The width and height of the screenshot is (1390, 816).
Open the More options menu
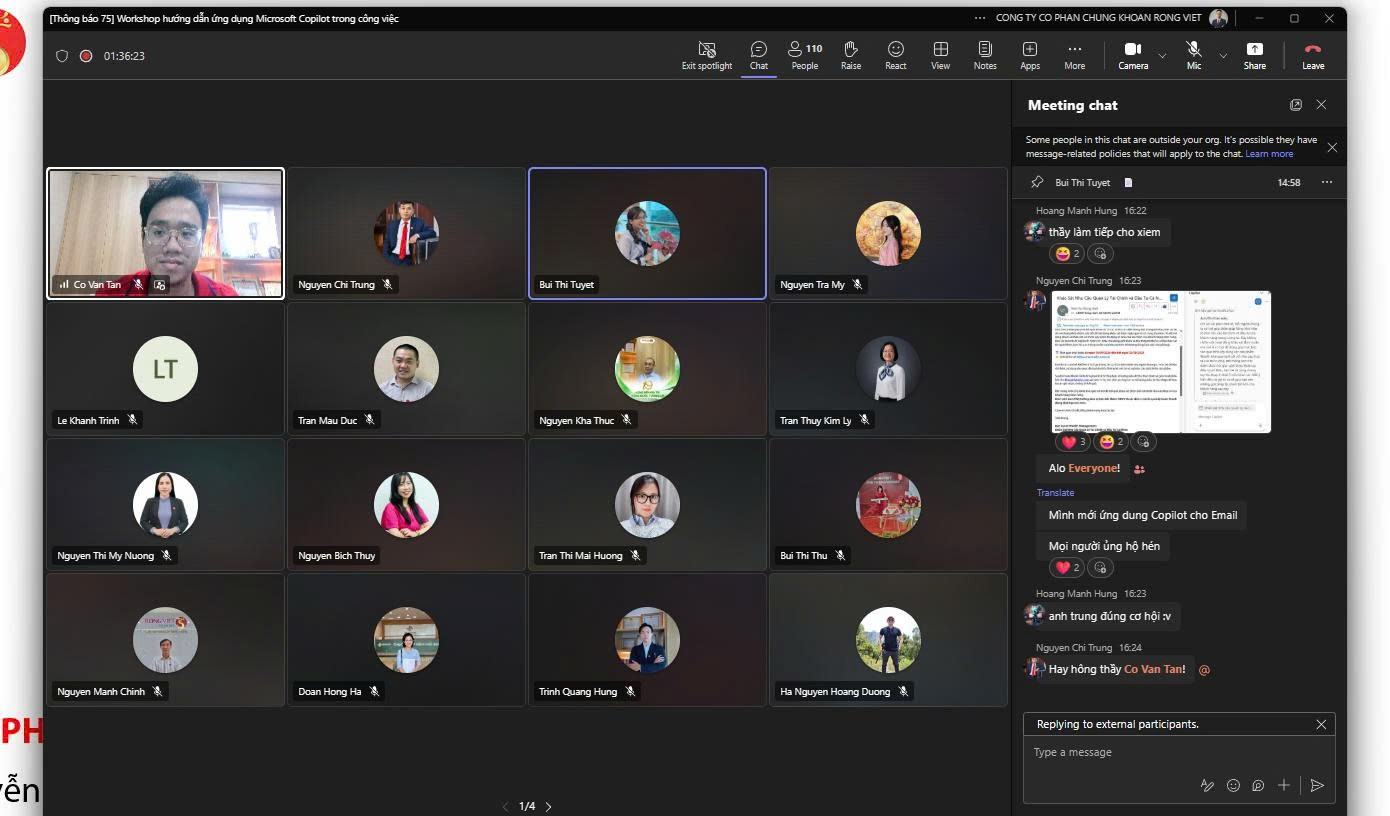point(1075,55)
